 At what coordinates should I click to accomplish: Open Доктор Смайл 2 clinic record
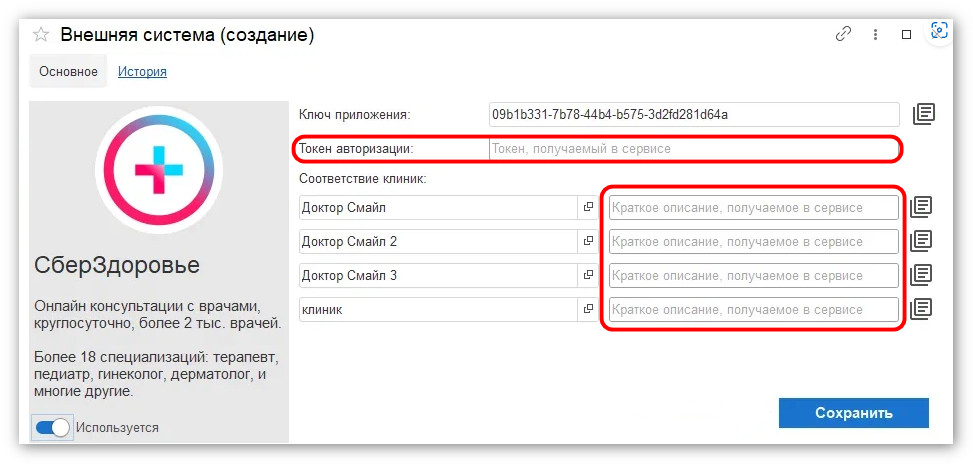[x=588, y=241]
